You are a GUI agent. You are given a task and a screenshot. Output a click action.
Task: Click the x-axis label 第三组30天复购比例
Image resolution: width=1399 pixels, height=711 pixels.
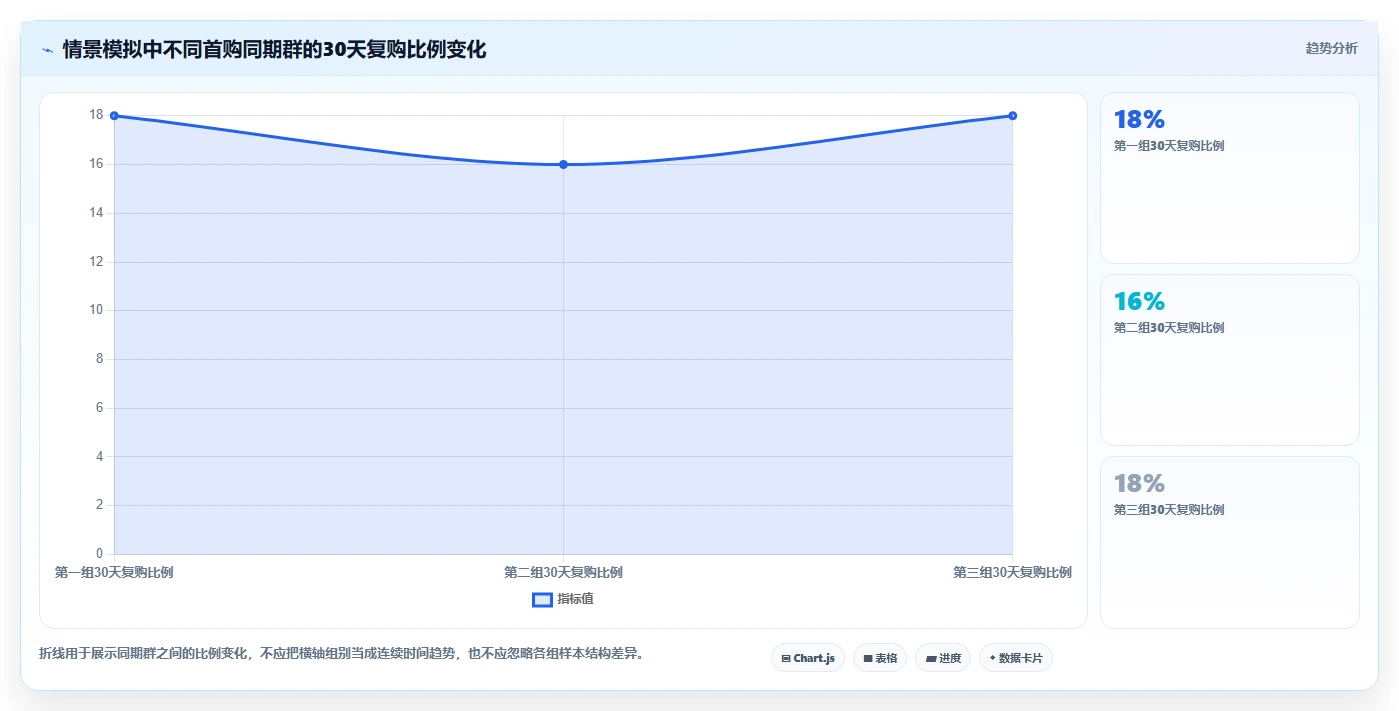1012,573
